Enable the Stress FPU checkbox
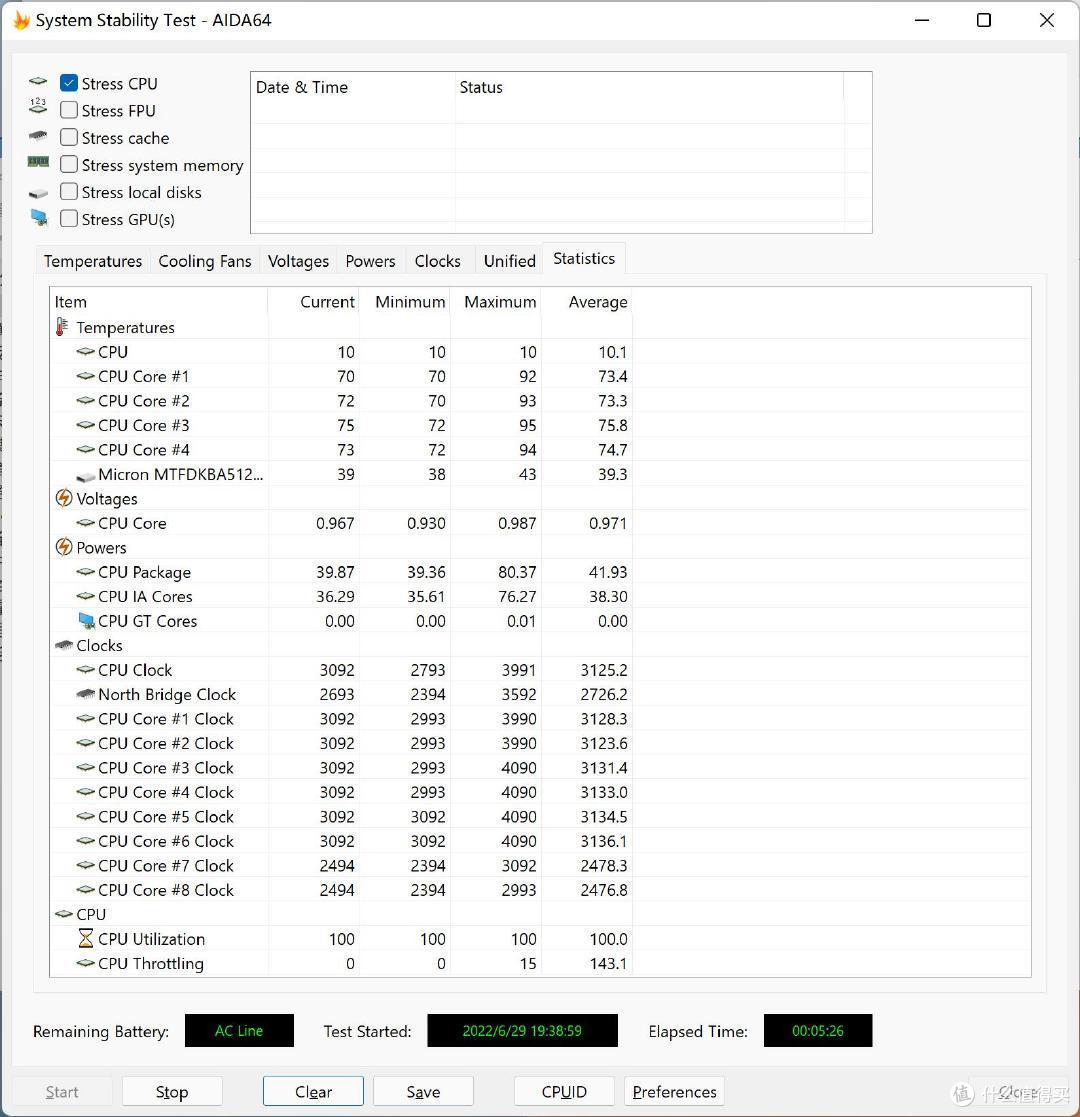 (x=69, y=110)
